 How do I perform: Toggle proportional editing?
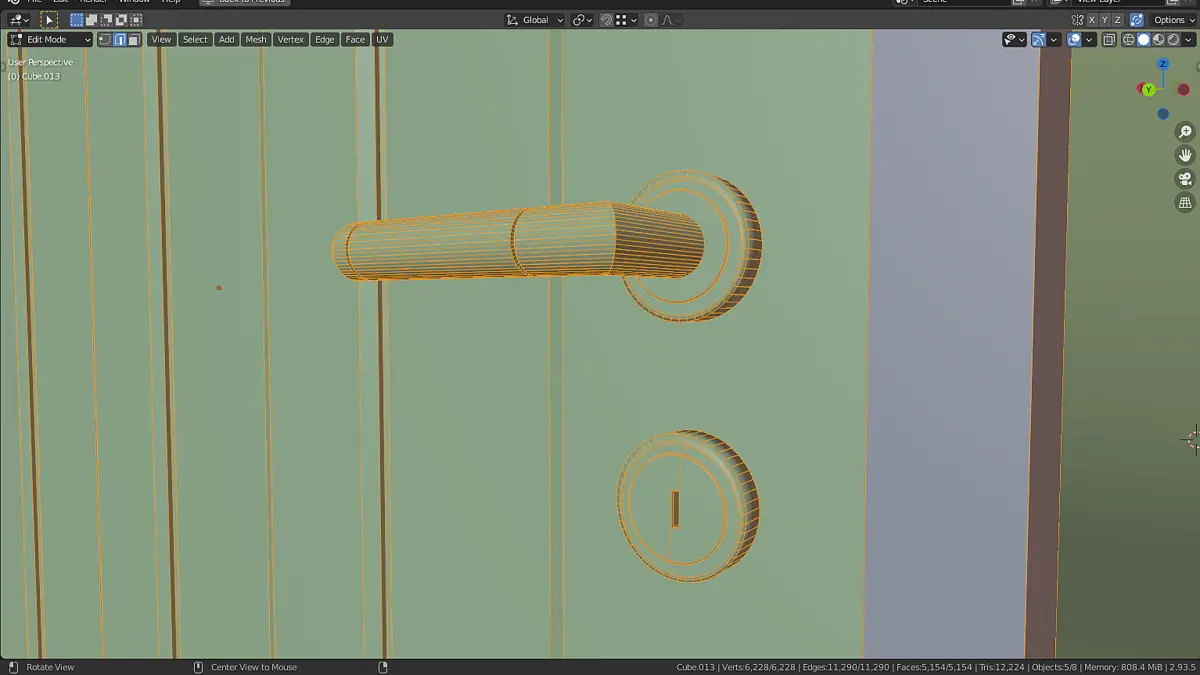(651, 20)
